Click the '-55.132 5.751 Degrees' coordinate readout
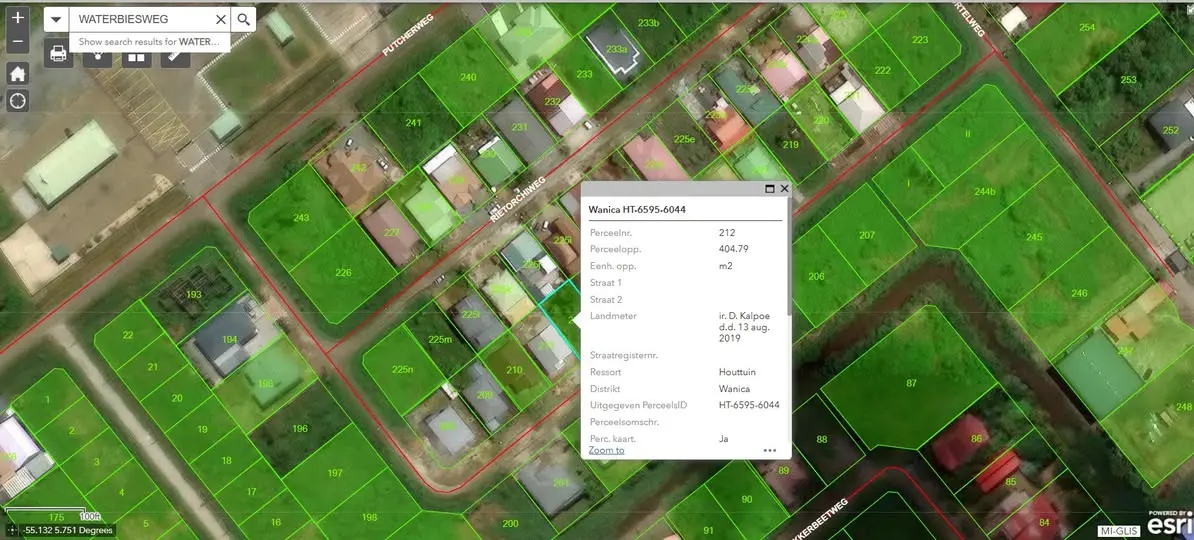The height and width of the screenshot is (540, 1194). pos(69,530)
